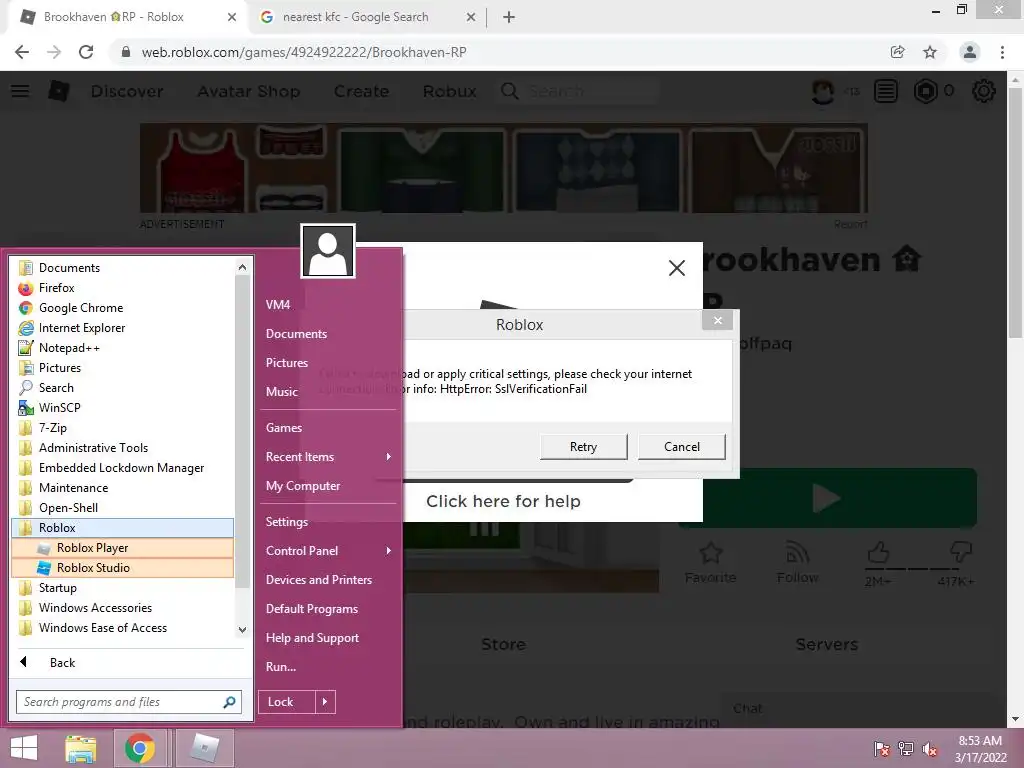The image size is (1024, 768).
Task: Click the action center flag tray icon
Action: (x=881, y=749)
